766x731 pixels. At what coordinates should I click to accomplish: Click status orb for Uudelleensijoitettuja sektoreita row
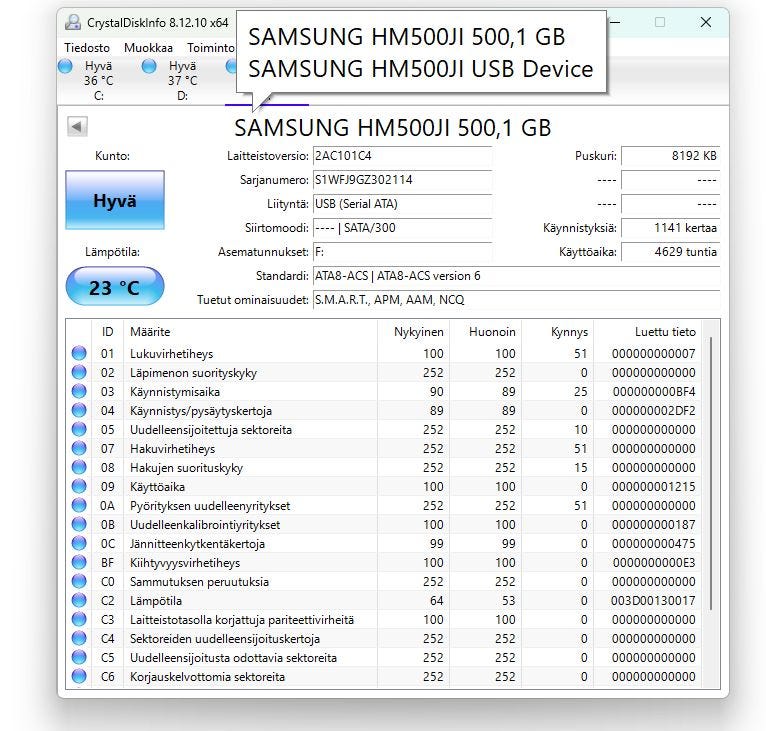(x=79, y=430)
